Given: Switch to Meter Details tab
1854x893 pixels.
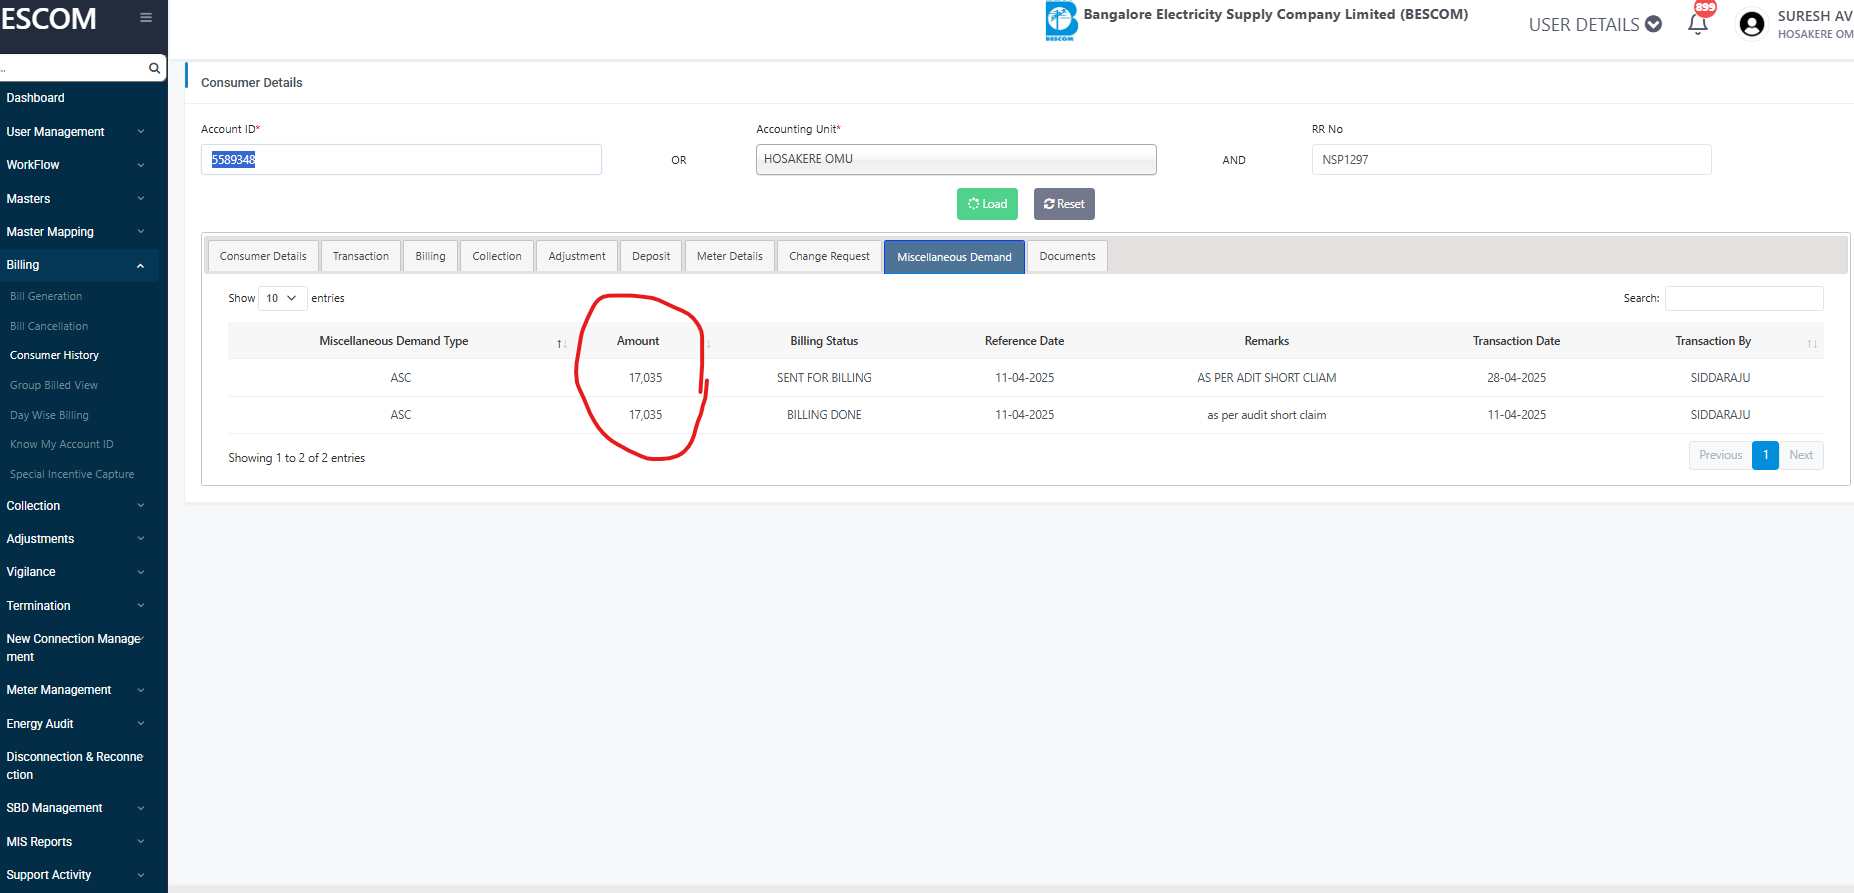Looking at the screenshot, I should (x=730, y=256).
